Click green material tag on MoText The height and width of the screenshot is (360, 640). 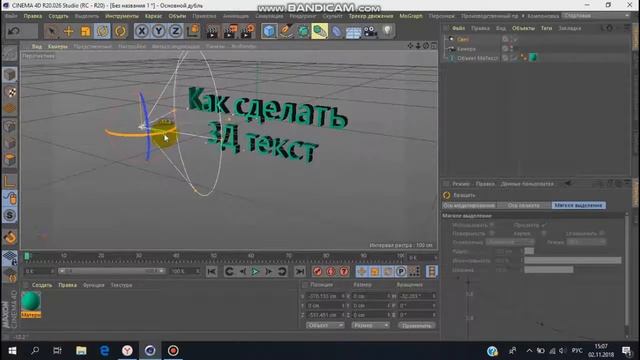point(533,58)
